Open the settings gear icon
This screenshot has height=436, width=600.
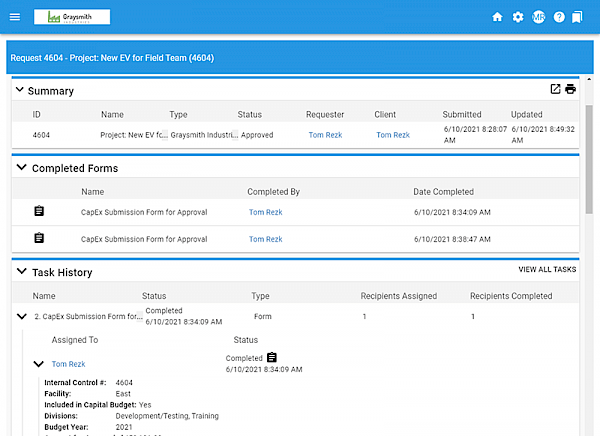(518, 17)
